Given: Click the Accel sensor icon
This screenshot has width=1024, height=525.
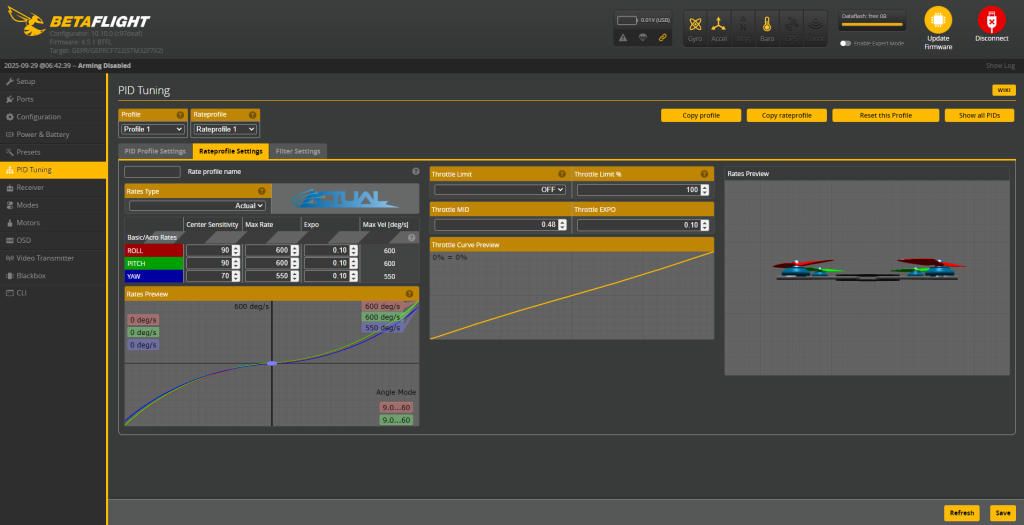Looking at the screenshot, I should click(718, 27).
